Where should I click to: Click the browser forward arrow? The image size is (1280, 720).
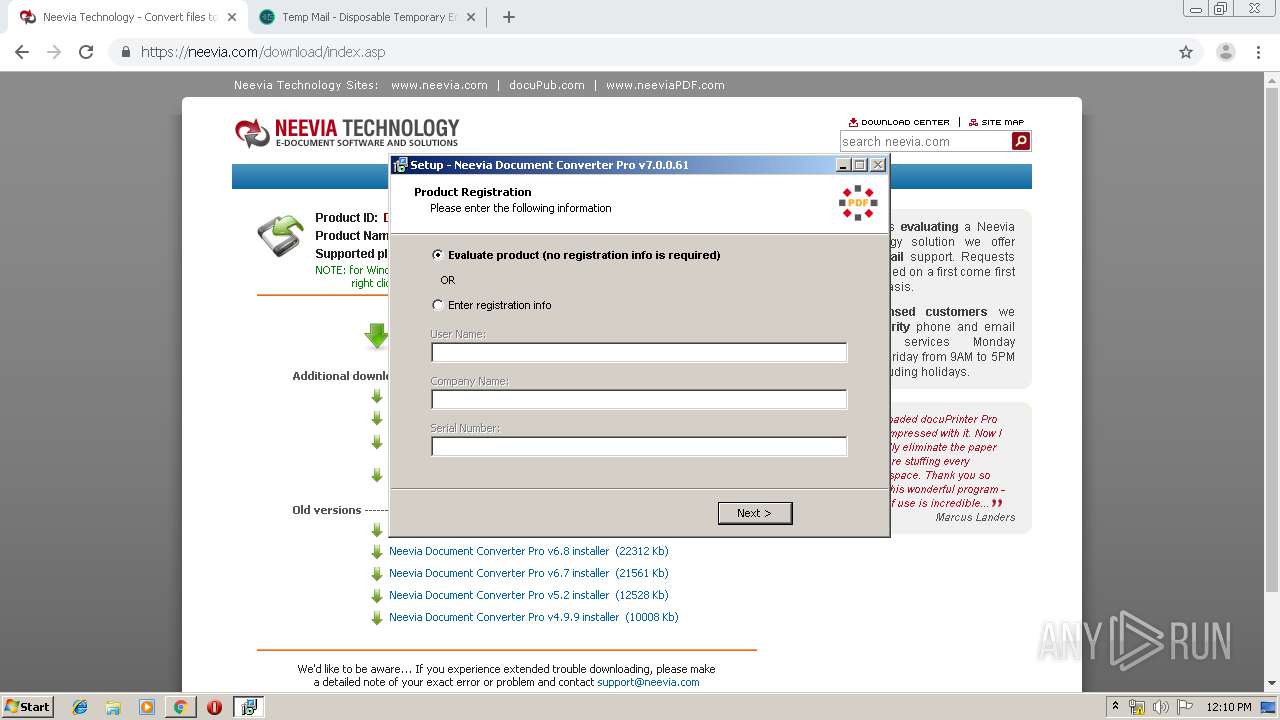coord(54,52)
